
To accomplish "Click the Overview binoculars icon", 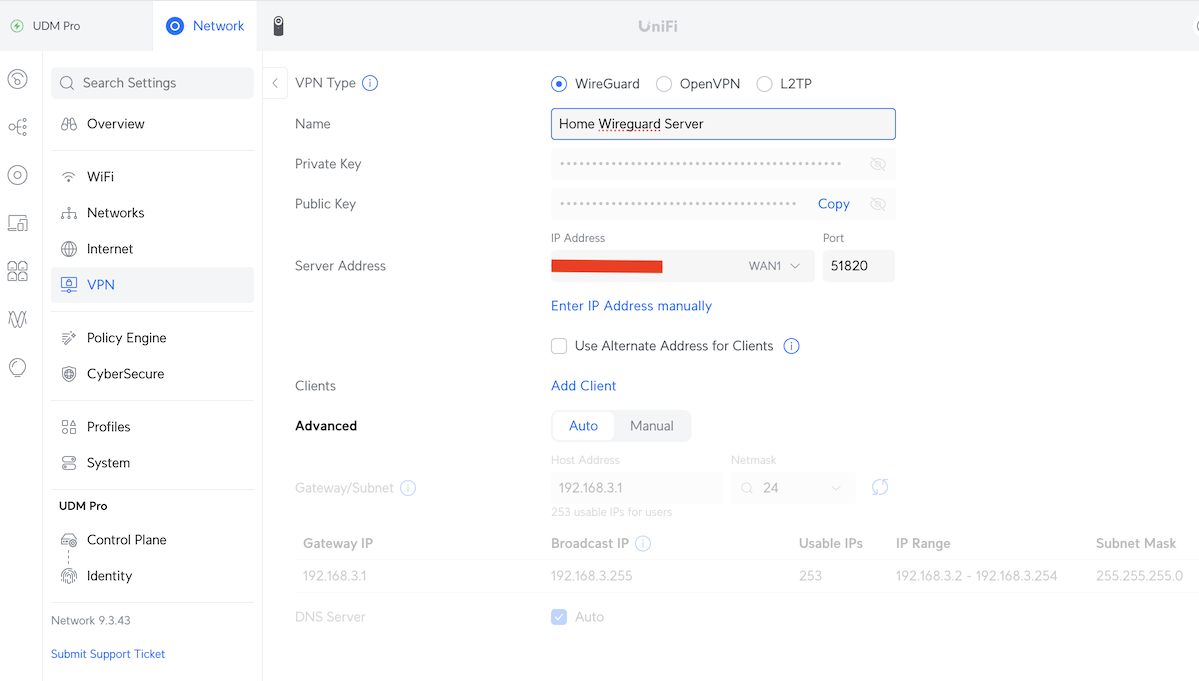I will [x=69, y=124].
